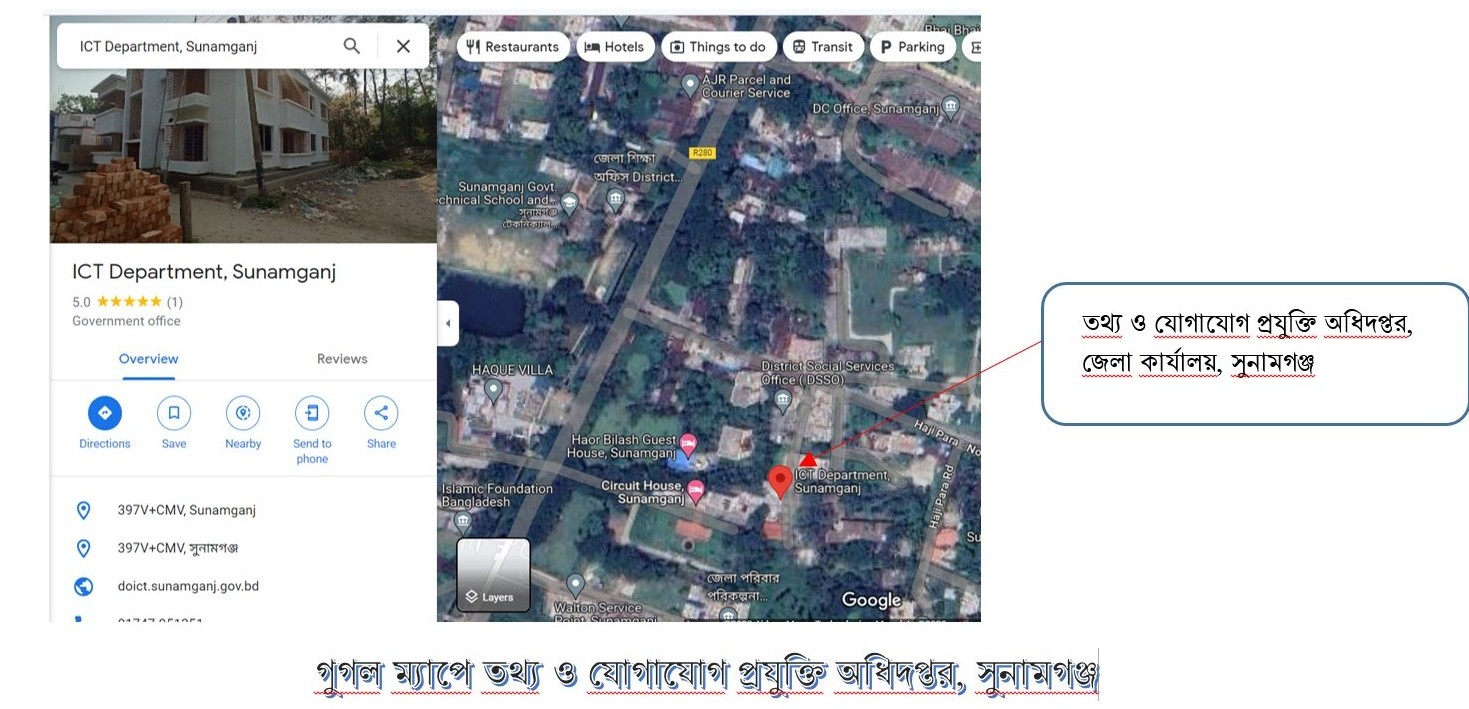The height and width of the screenshot is (709, 1469).
Task: Click the DC Office, Sunamganj marker
Action: [x=951, y=106]
